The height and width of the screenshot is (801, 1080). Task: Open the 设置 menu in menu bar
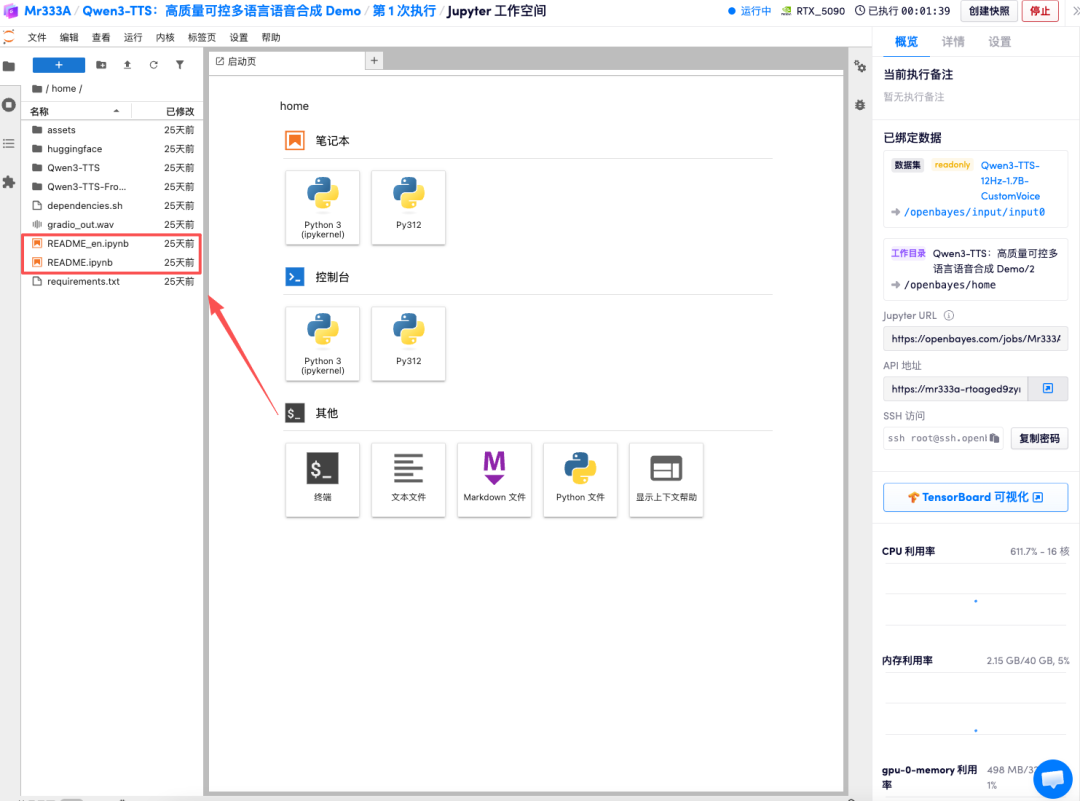(x=239, y=37)
